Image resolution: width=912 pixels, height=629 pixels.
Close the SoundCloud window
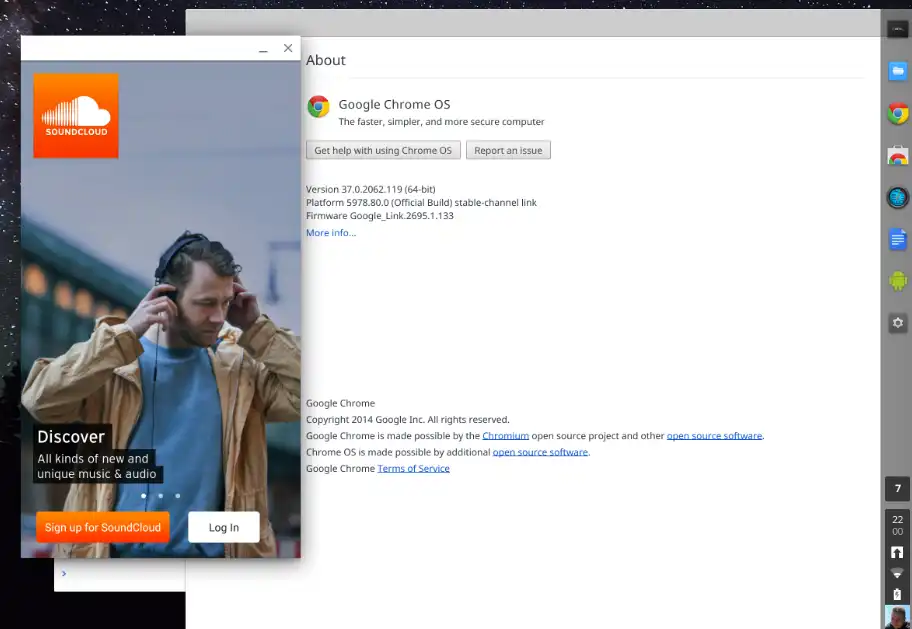pos(288,48)
